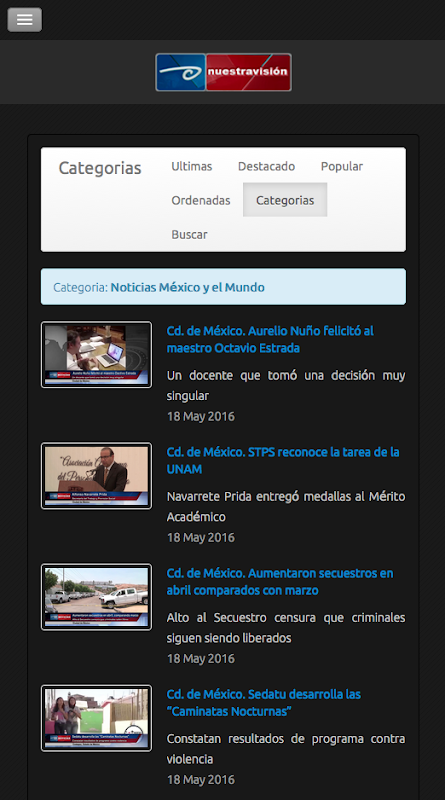The width and height of the screenshot is (445, 800).
Task: Switch to the Popular tab
Action: click(x=342, y=166)
